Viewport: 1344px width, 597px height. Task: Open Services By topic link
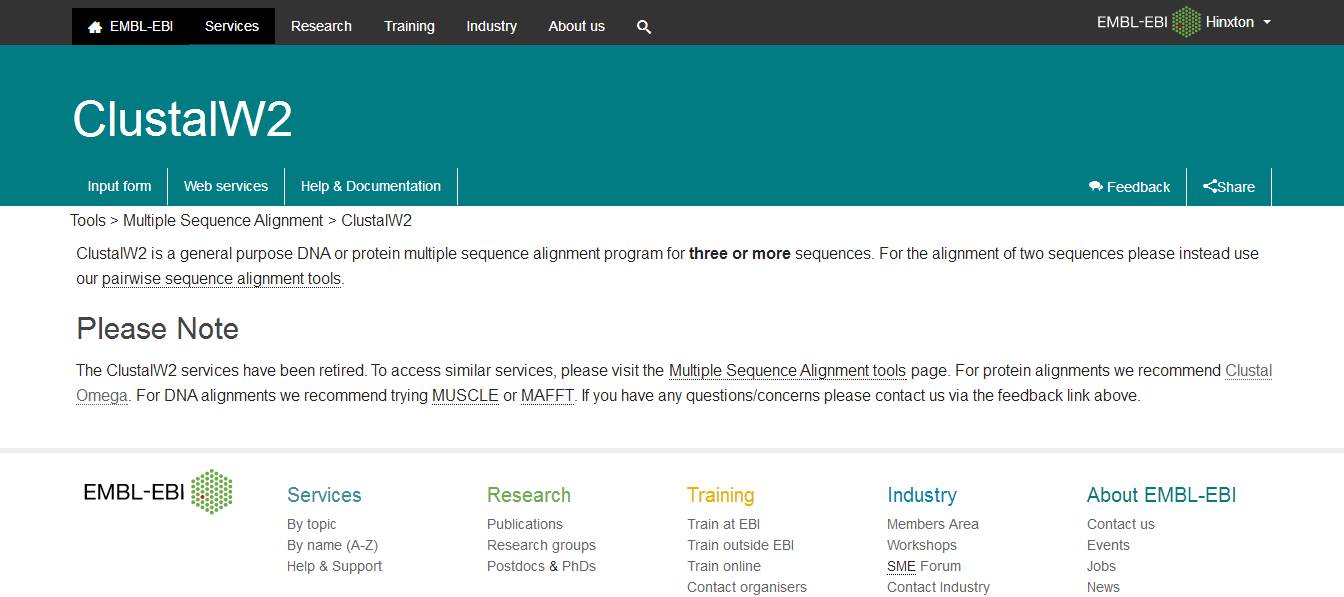tap(312, 524)
